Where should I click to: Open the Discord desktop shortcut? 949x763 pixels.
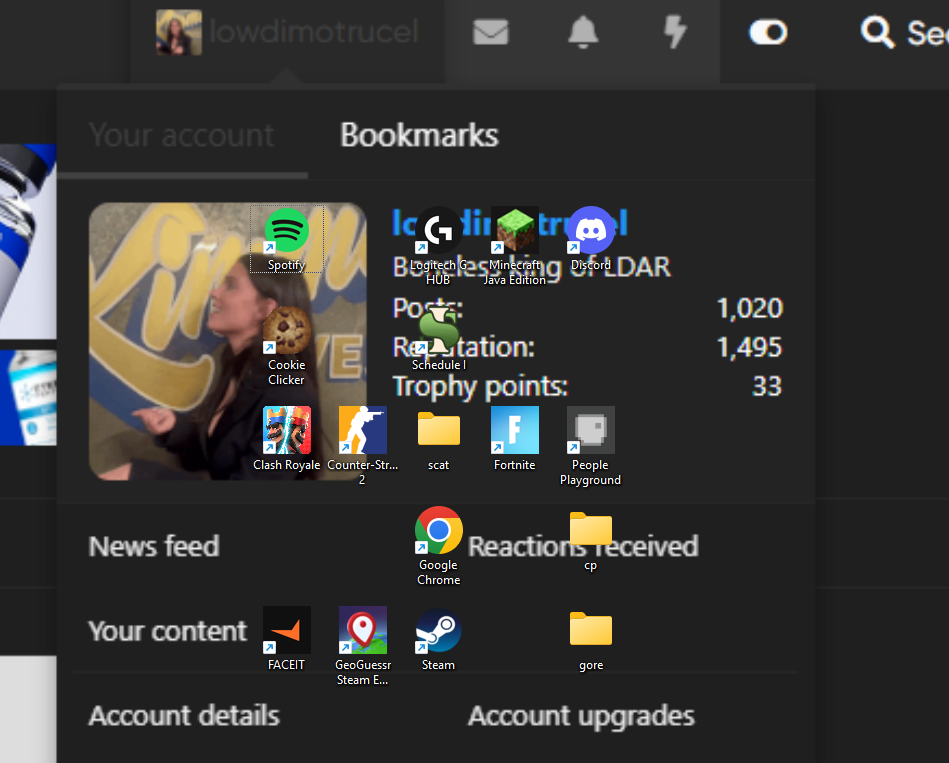[591, 239]
